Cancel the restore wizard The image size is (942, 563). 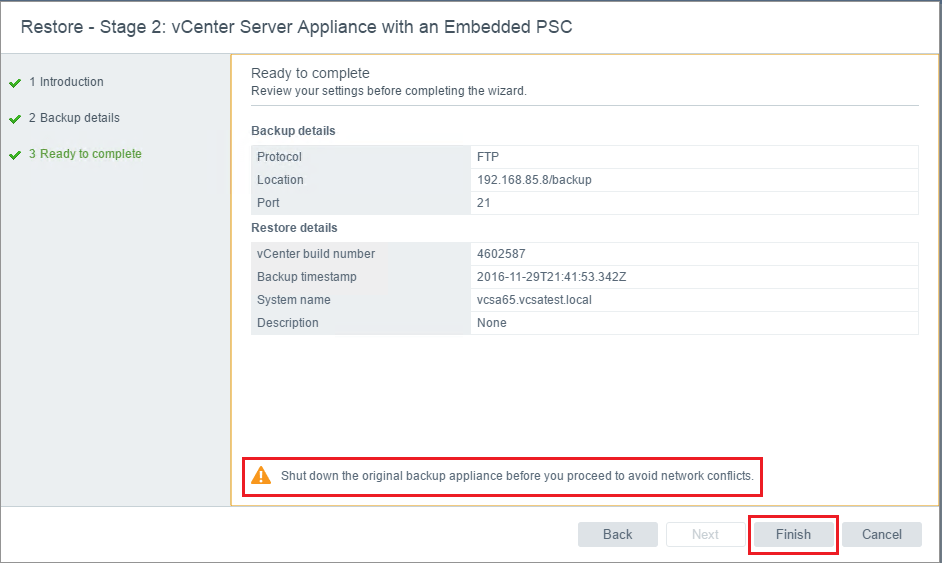(881, 534)
